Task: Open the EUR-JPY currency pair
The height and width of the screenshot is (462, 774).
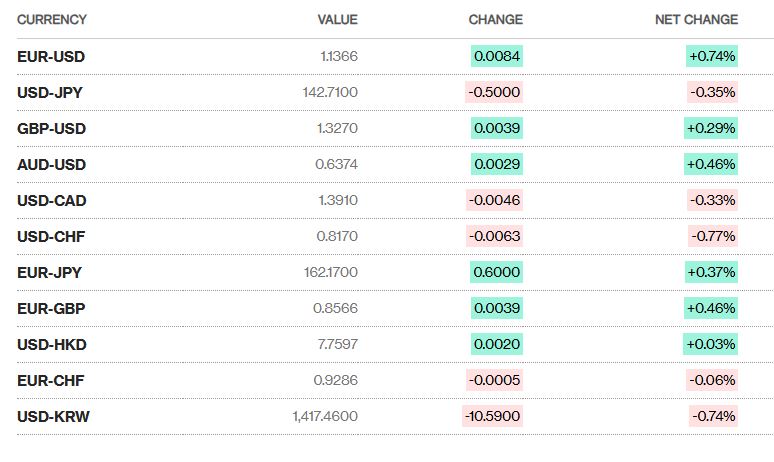Action: tap(49, 272)
